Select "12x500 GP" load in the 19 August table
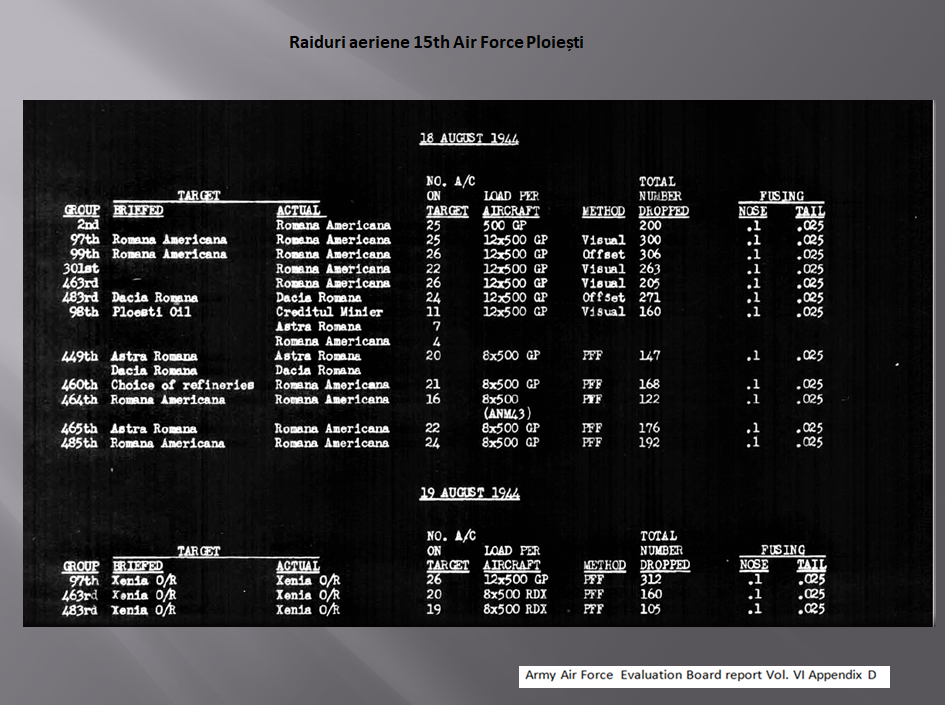The width and height of the screenshot is (945, 705). point(516,579)
